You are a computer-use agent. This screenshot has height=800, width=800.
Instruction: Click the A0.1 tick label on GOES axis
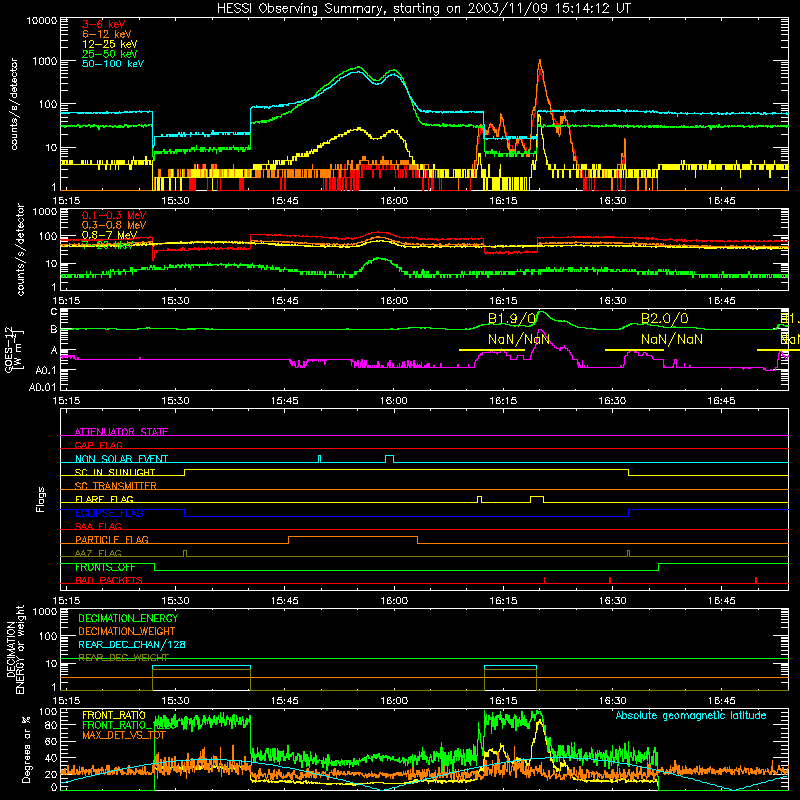tap(45, 370)
